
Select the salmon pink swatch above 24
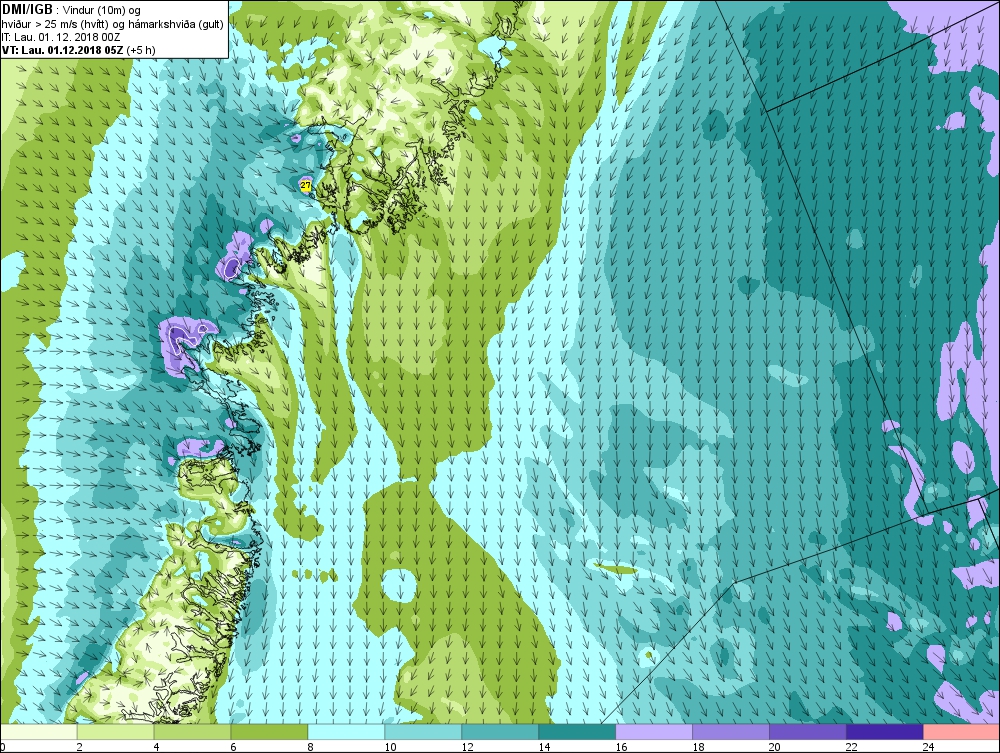pyautogui.click(x=962, y=732)
